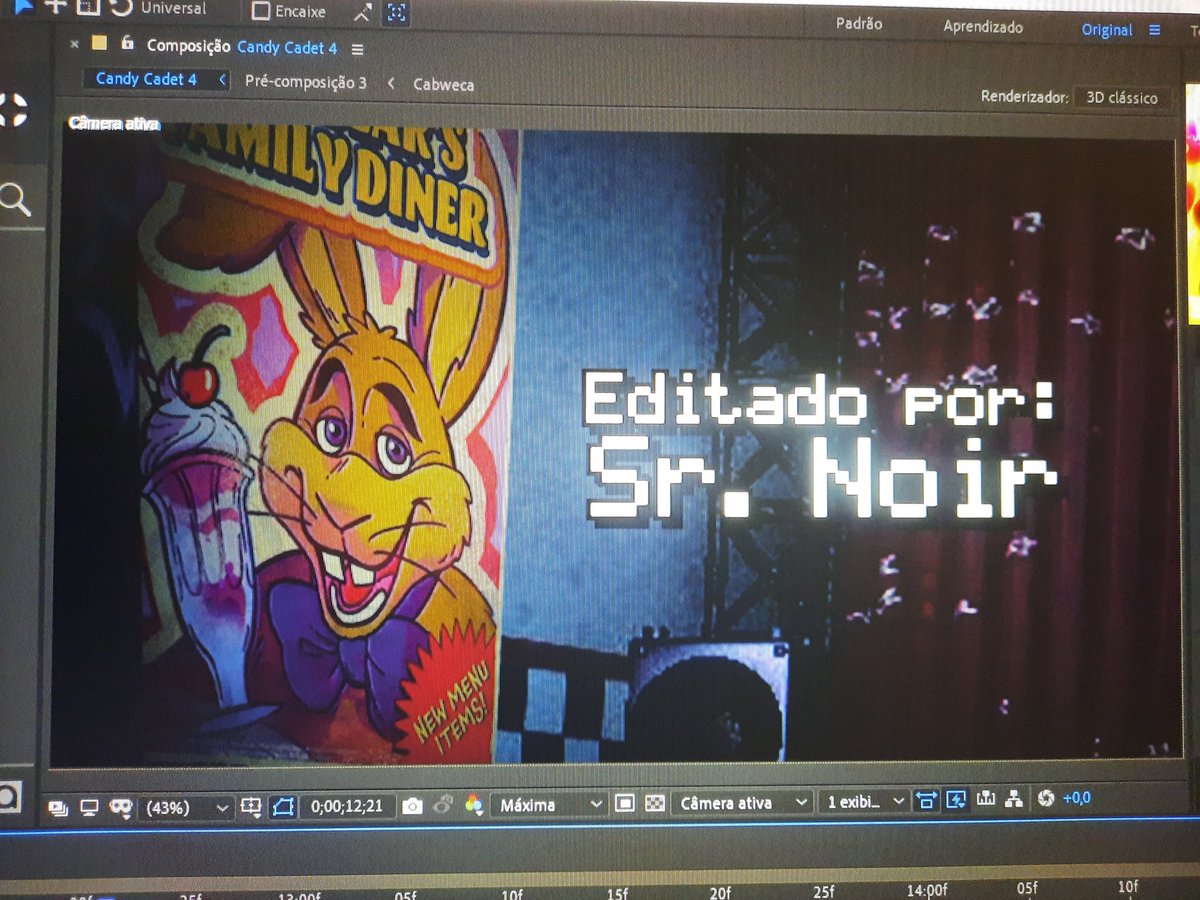Open the show channel and color management icon
This screenshot has height=900, width=1200.
pos(473,804)
